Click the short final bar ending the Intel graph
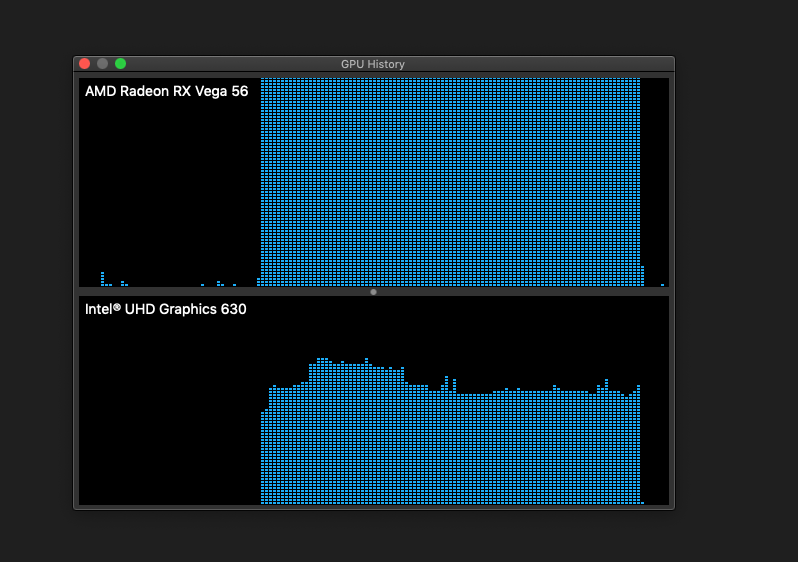 (642, 503)
